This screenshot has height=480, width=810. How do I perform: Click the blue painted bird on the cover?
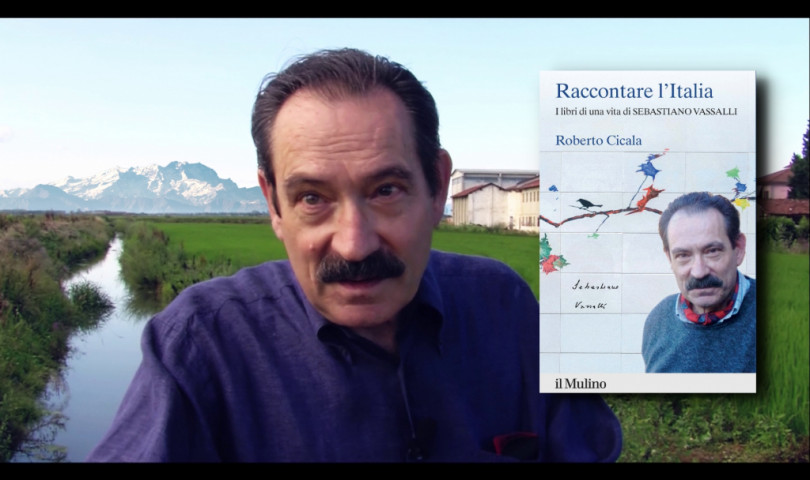pyautogui.click(x=649, y=167)
